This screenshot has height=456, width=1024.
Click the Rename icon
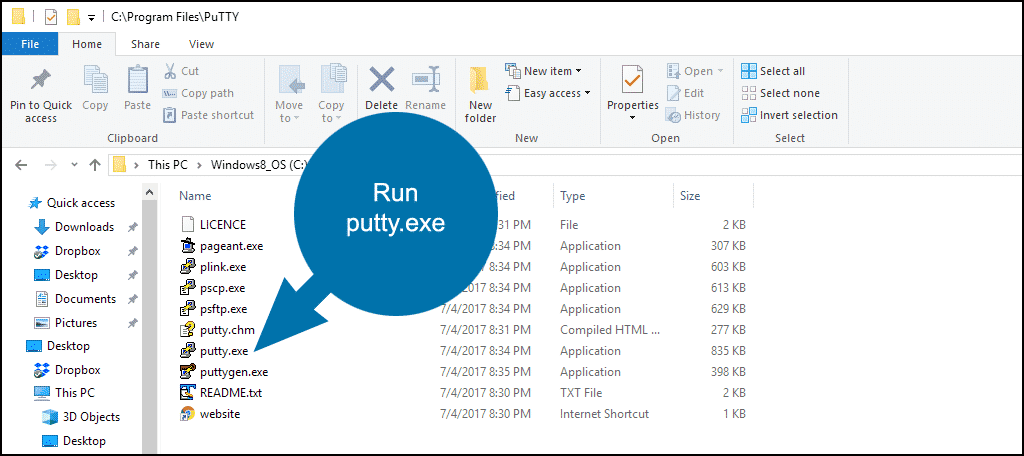(426, 80)
